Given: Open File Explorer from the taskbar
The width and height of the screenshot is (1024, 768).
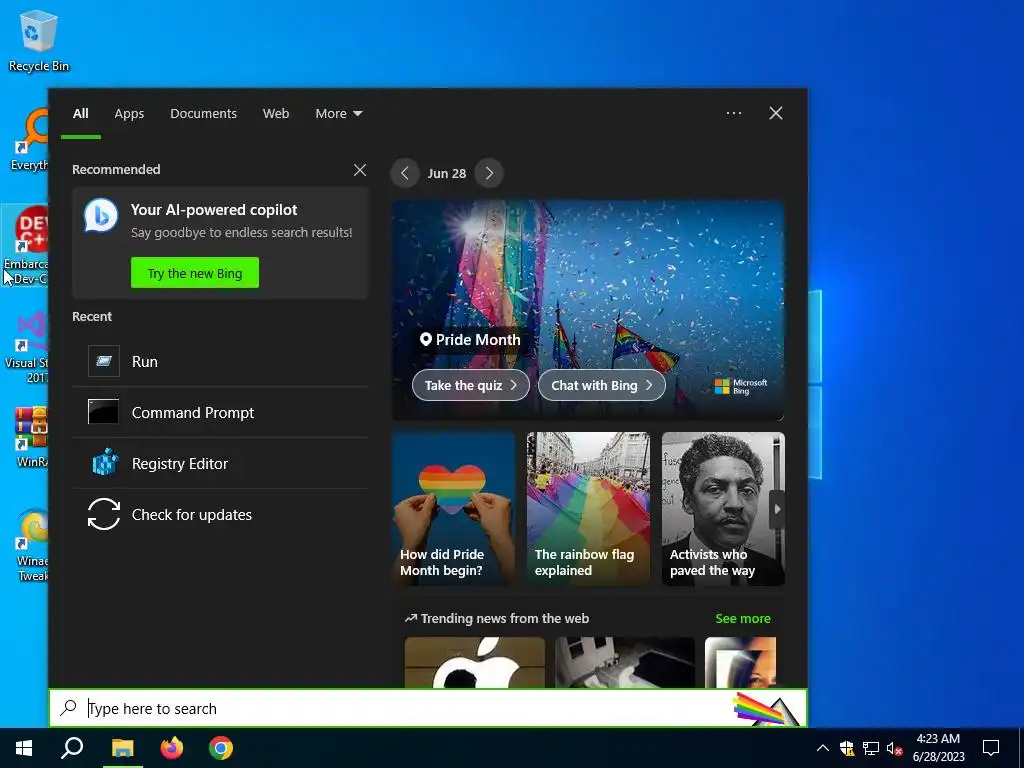Looking at the screenshot, I should pyautogui.click(x=122, y=748).
